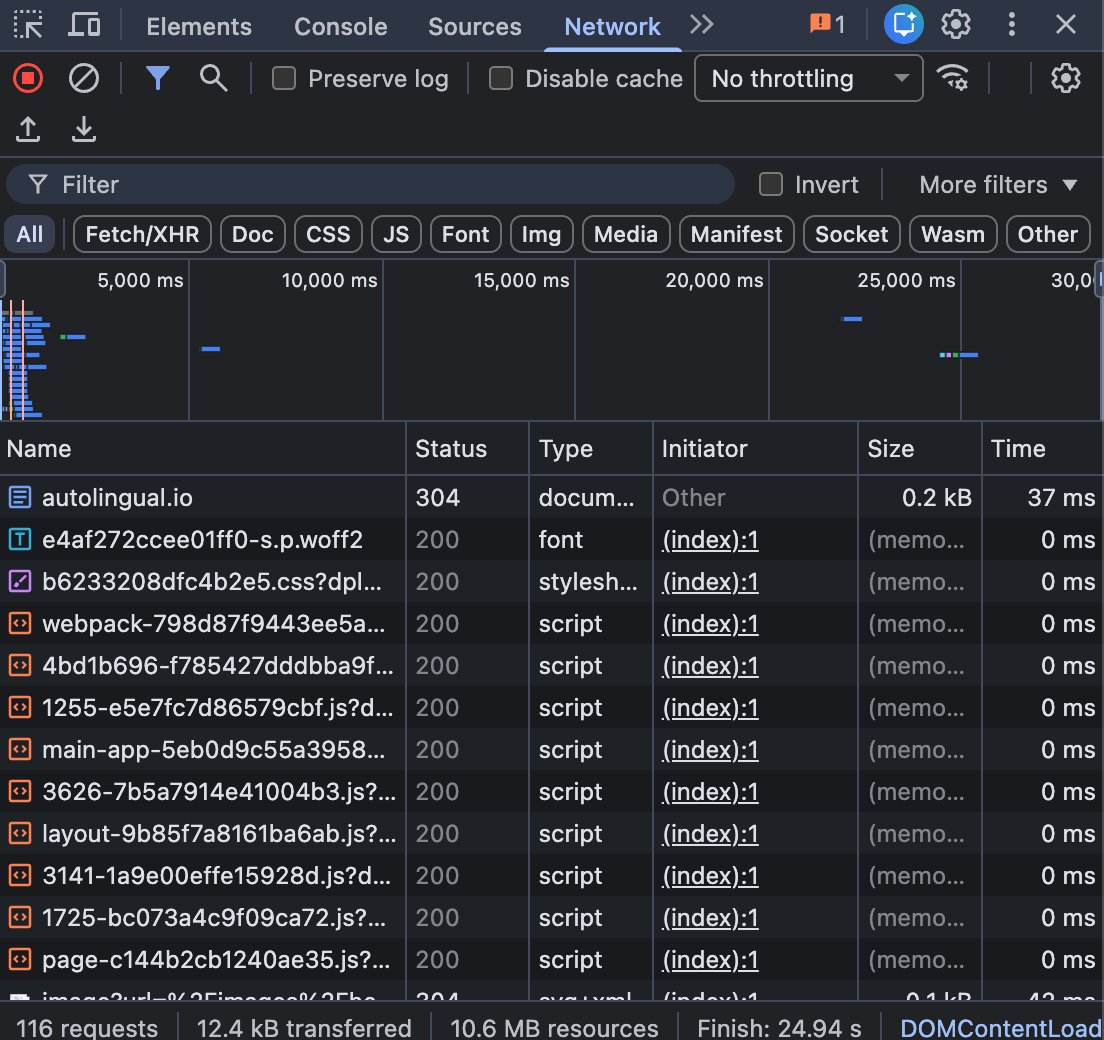
Task: Click the webpack script file icon
Action: (x=20, y=624)
